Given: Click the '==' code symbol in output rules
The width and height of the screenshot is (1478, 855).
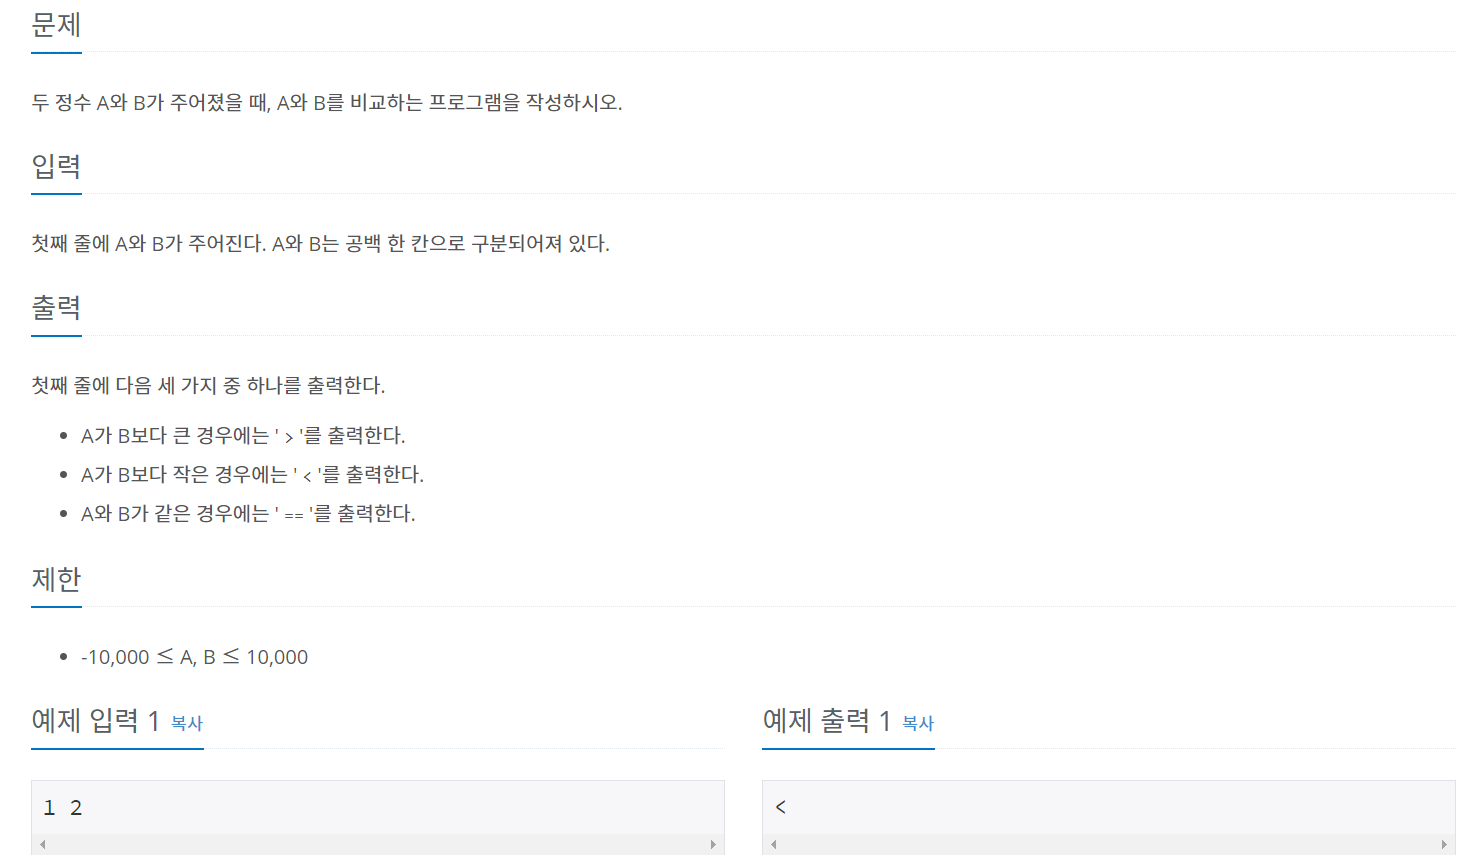Looking at the screenshot, I should coord(294,515).
